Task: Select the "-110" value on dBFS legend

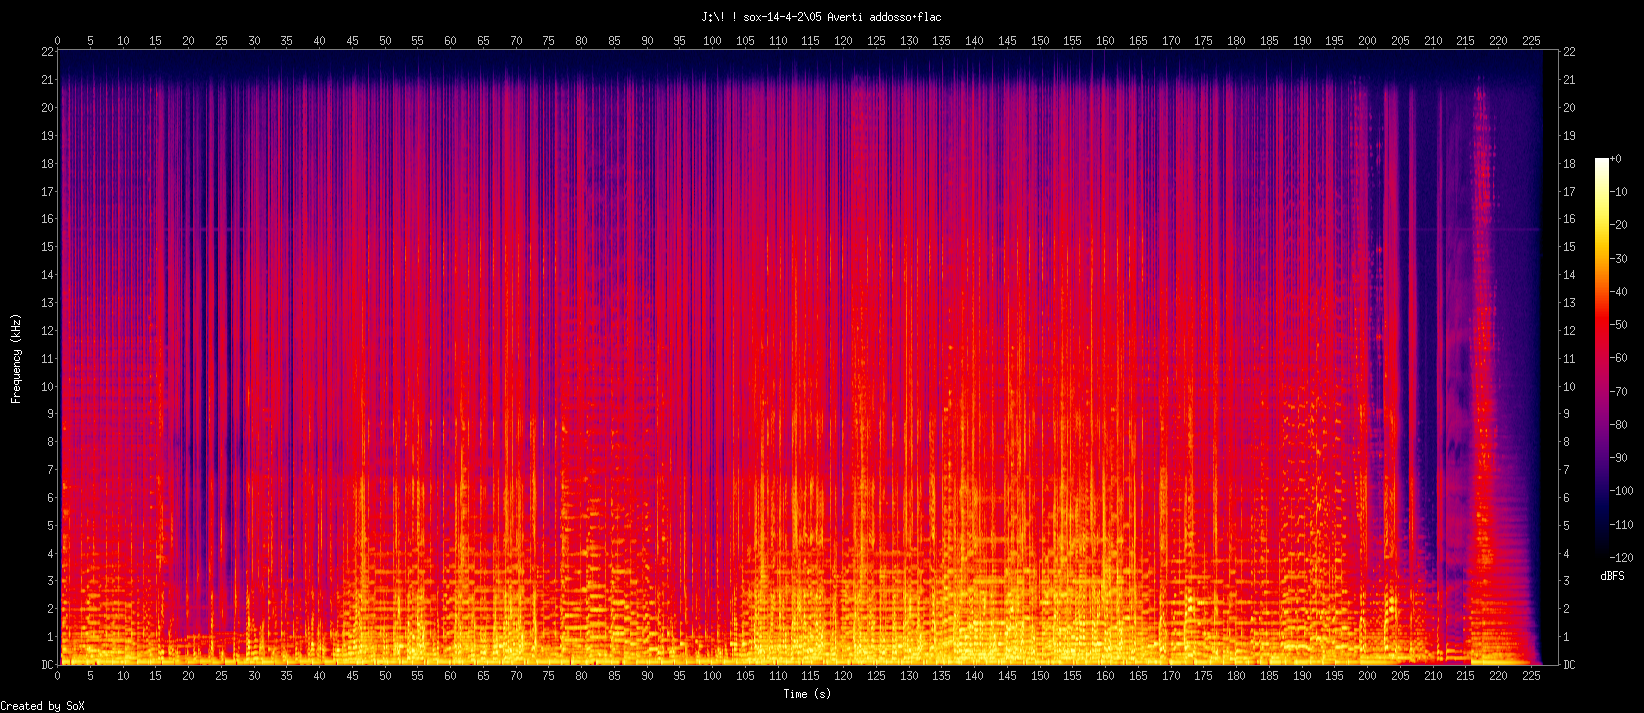Action: 1621,524
